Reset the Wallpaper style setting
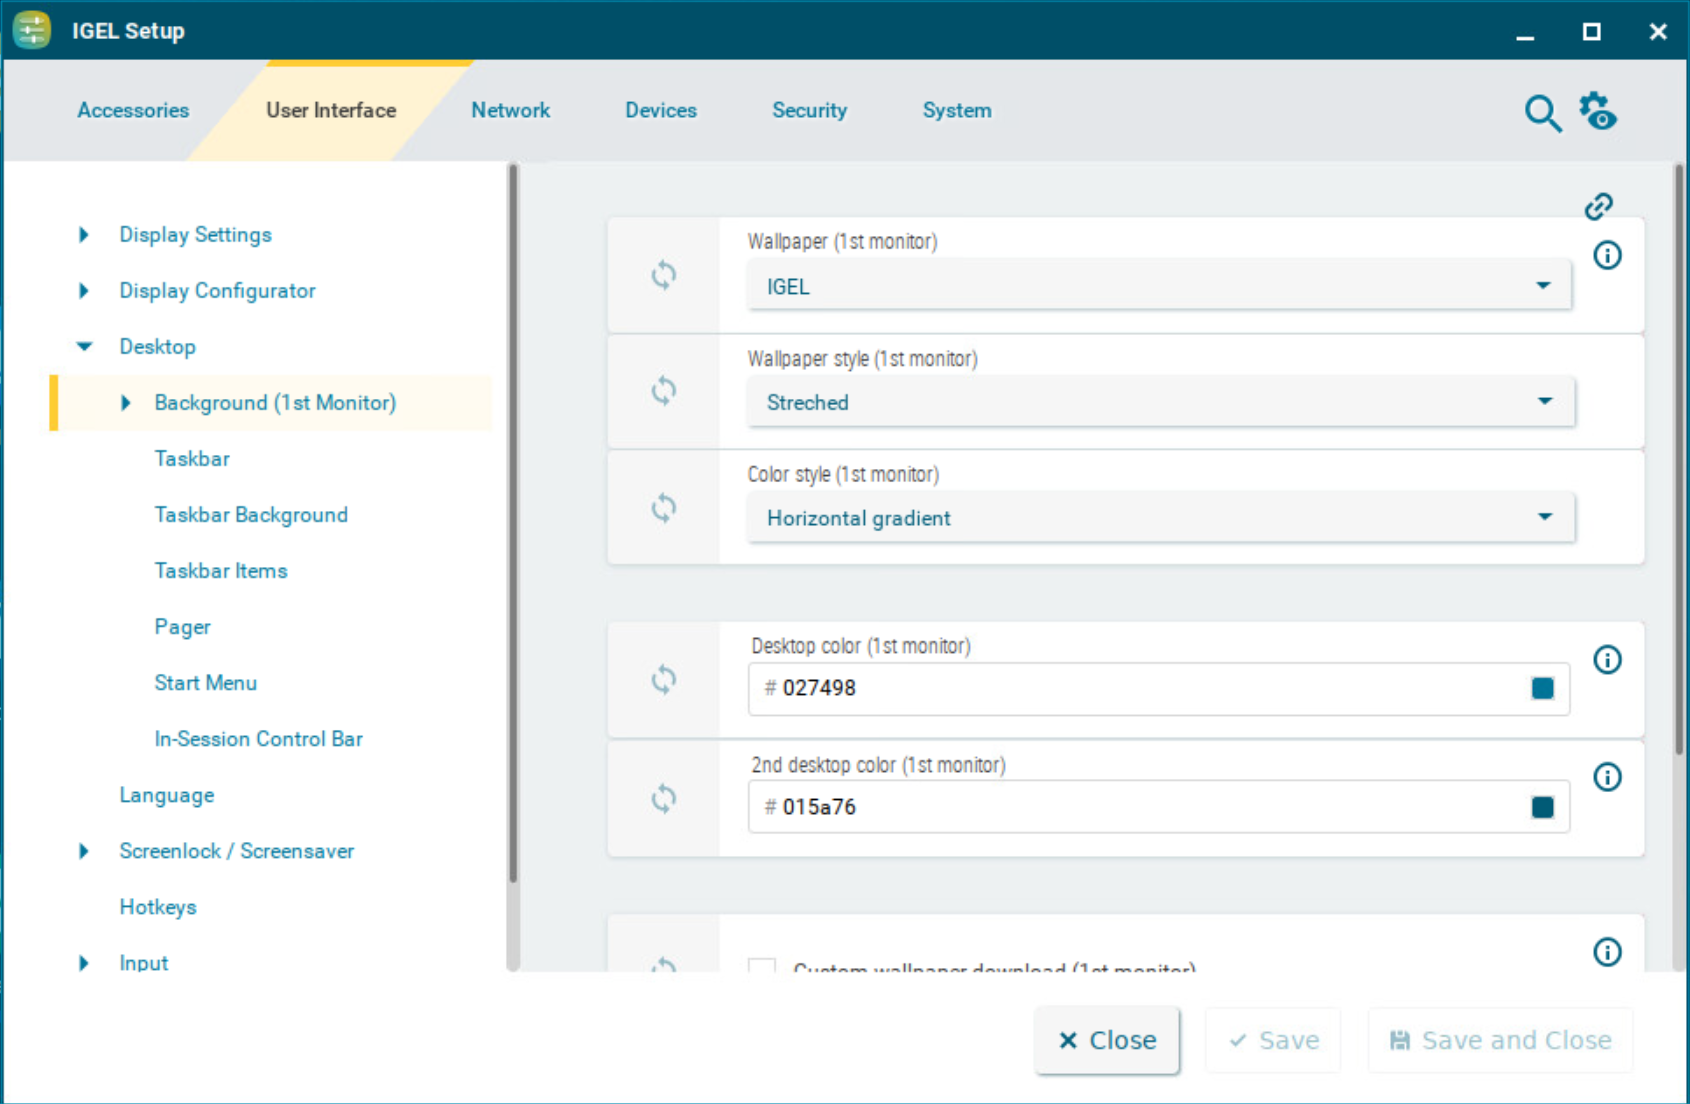This screenshot has width=1690, height=1104. pyautogui.click(x=663, y=391)
